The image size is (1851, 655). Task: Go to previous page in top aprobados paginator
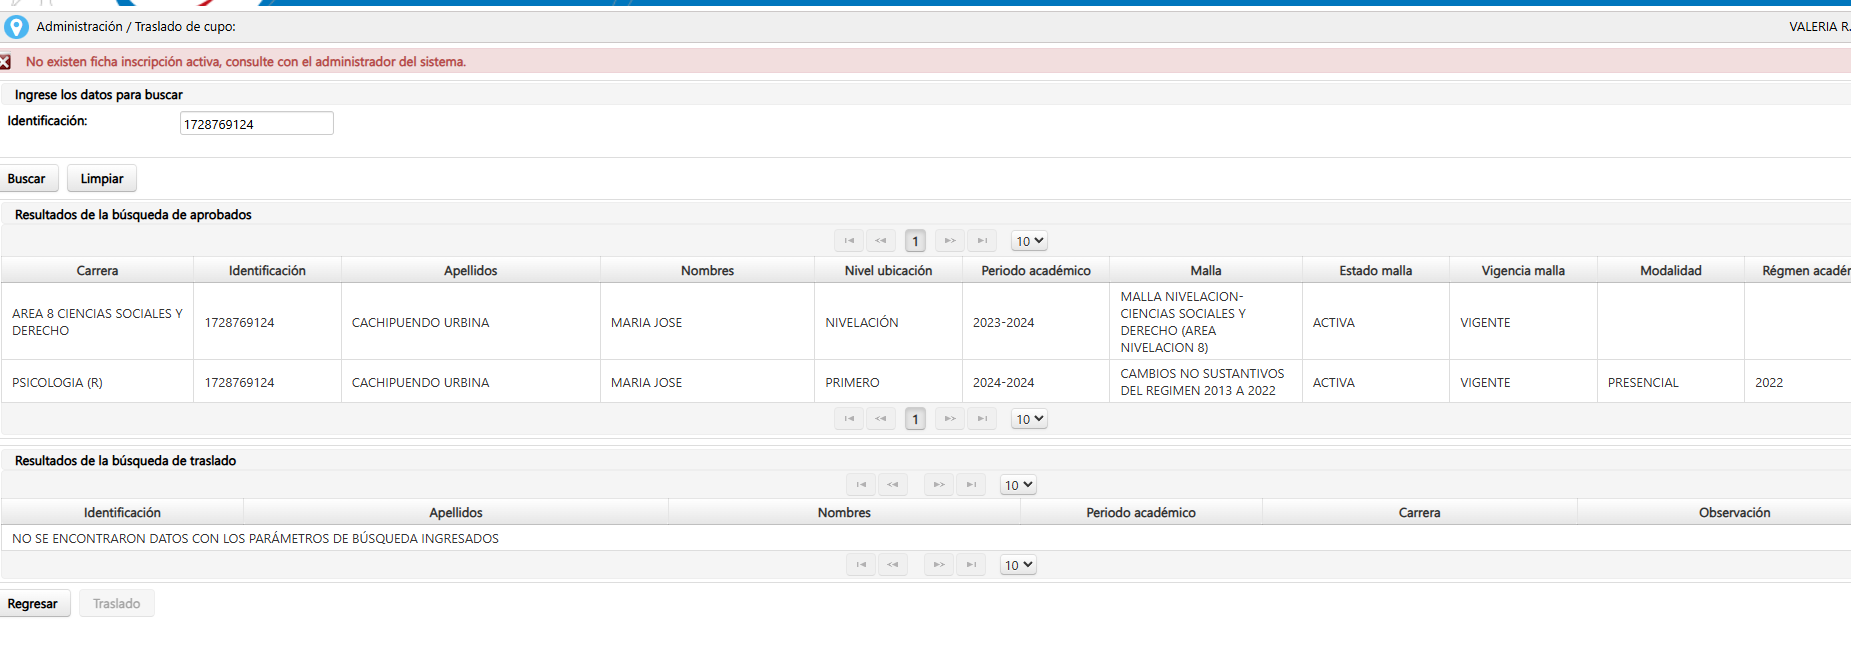pos(881,241)
